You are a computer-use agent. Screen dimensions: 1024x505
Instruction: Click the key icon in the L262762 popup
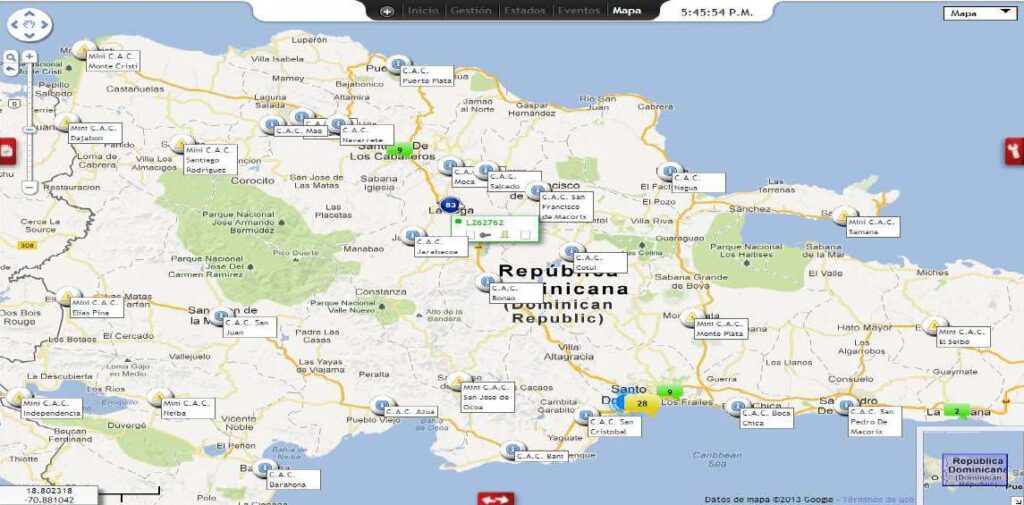point(487,234)
